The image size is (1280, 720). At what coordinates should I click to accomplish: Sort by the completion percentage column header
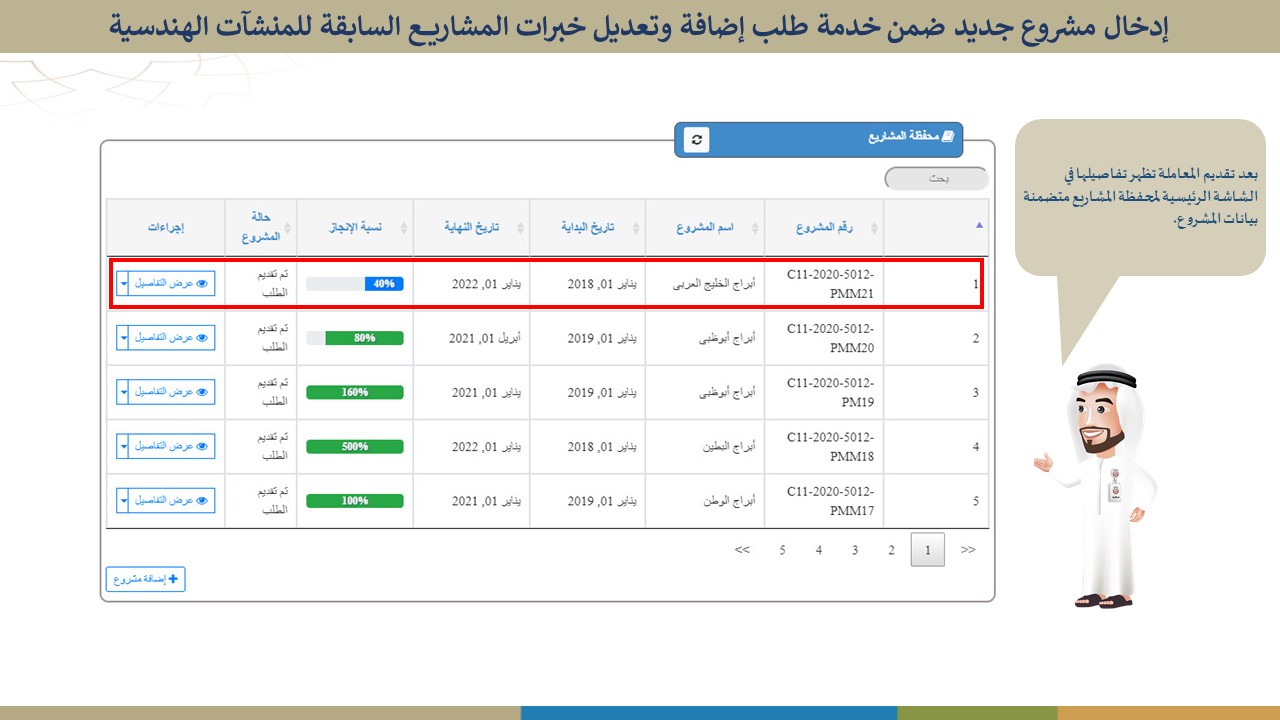355,228
